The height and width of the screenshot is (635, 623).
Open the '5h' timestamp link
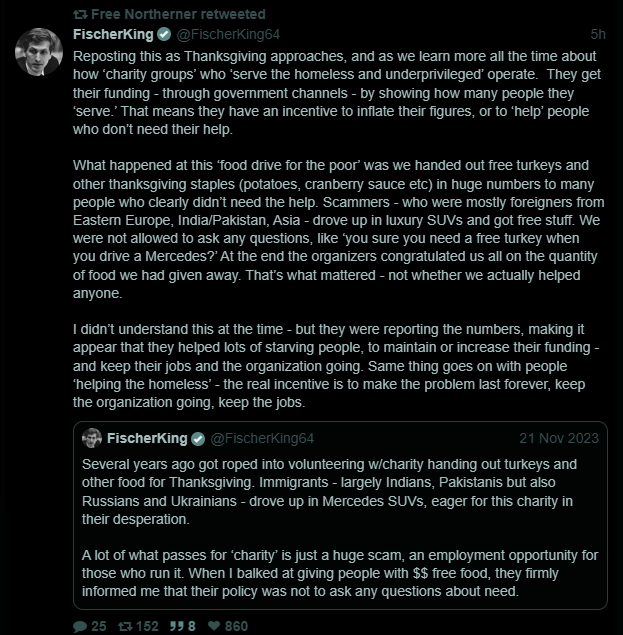598,35
